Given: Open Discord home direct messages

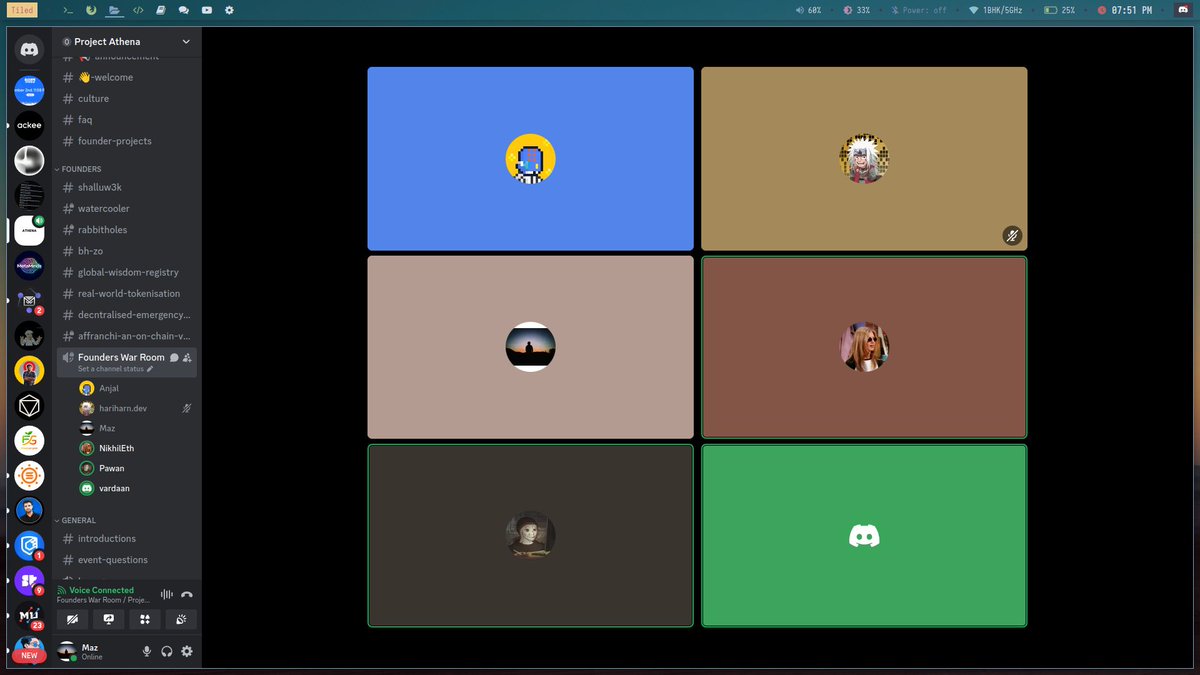Looking at the screenshot, I should tap(29, 49).
